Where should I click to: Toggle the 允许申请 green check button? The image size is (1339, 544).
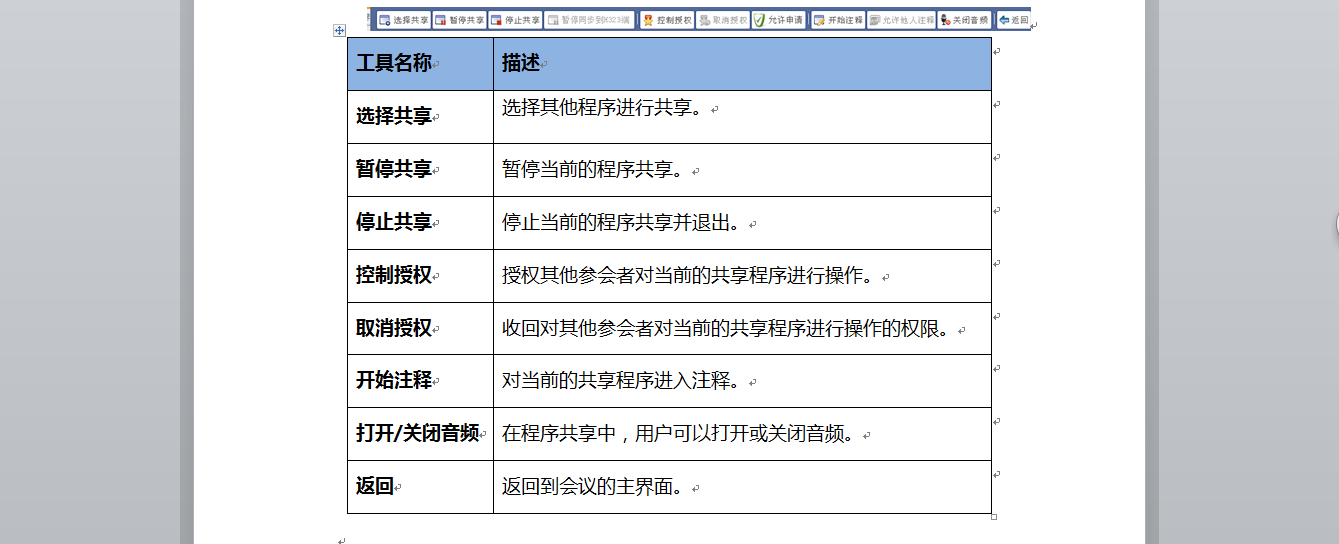(778, 20)
